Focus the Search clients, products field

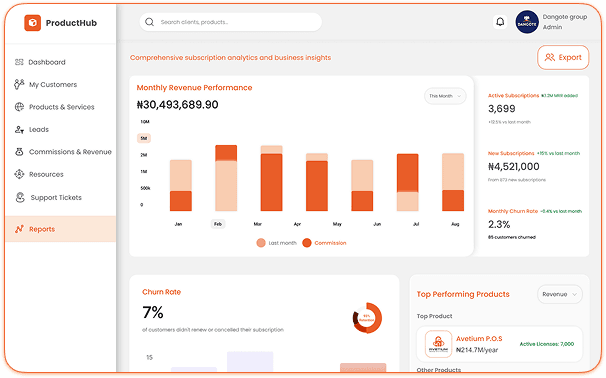pyautogui.click(x=231, y=22)
